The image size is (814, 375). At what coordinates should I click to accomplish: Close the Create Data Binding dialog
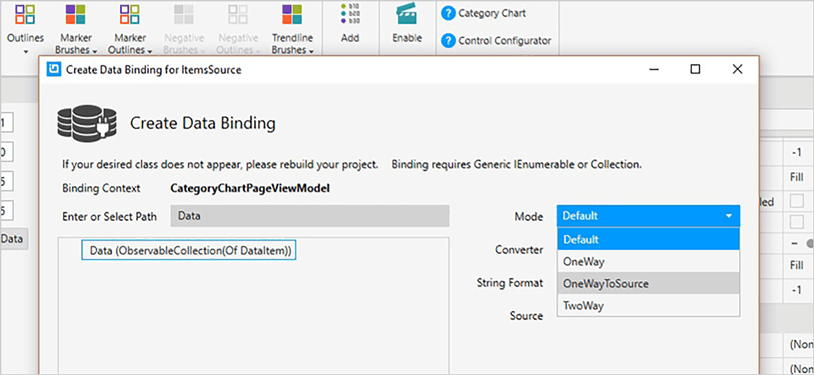[x=737, y=69]
